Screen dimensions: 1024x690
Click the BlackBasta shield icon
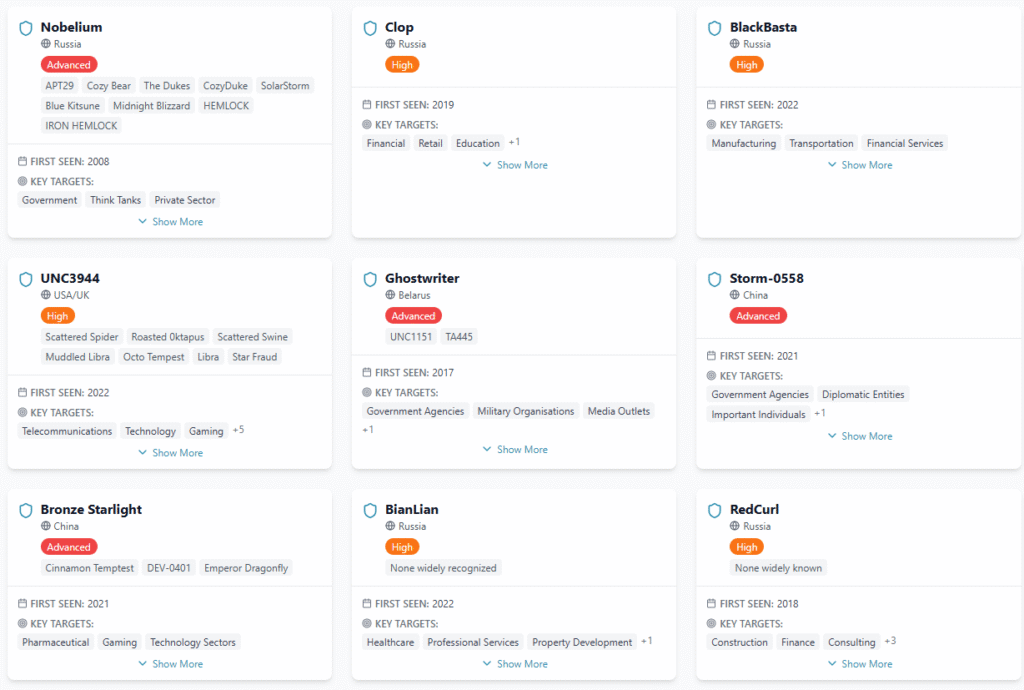(714, 28)
